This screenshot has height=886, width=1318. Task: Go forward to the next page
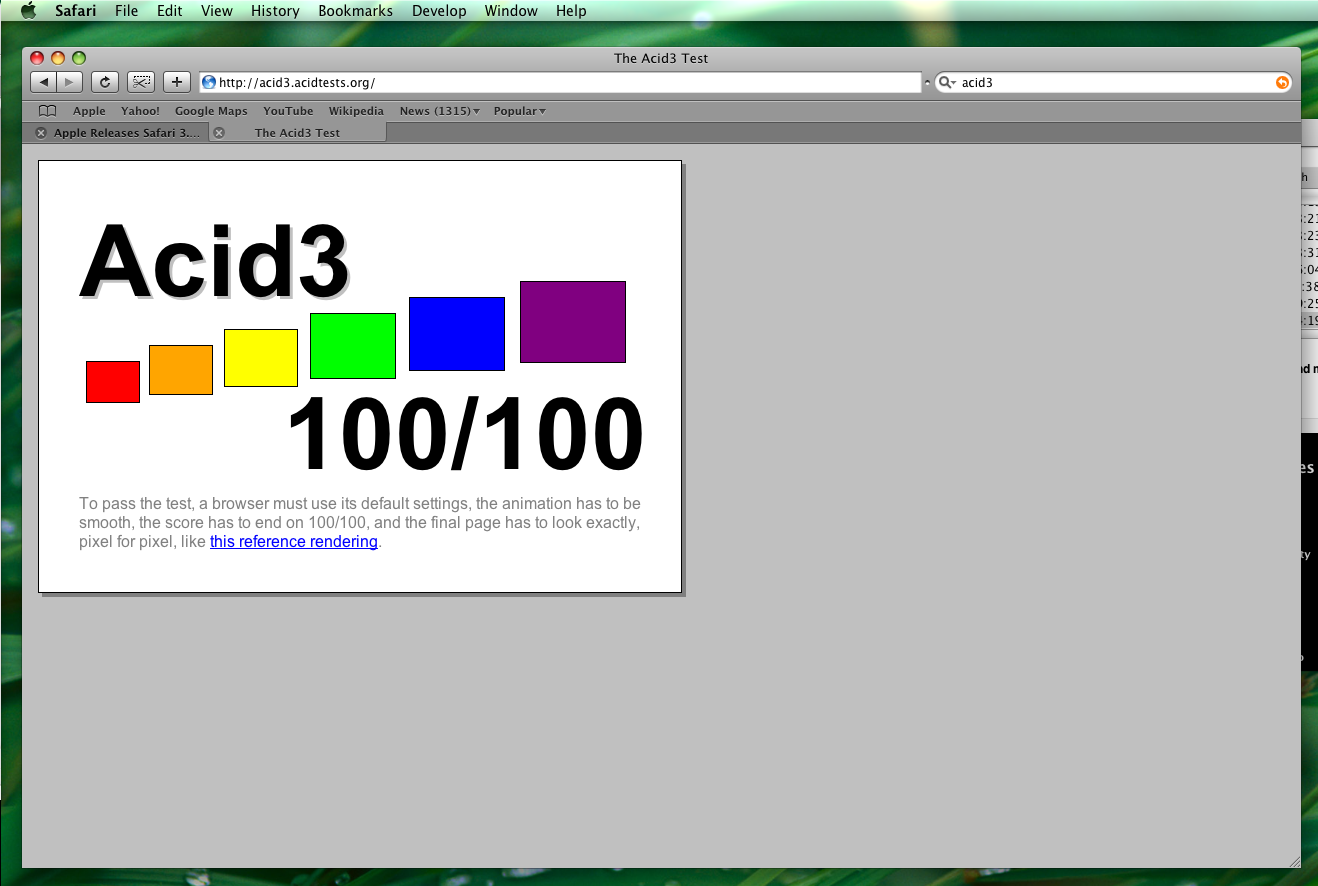point(70,82)
